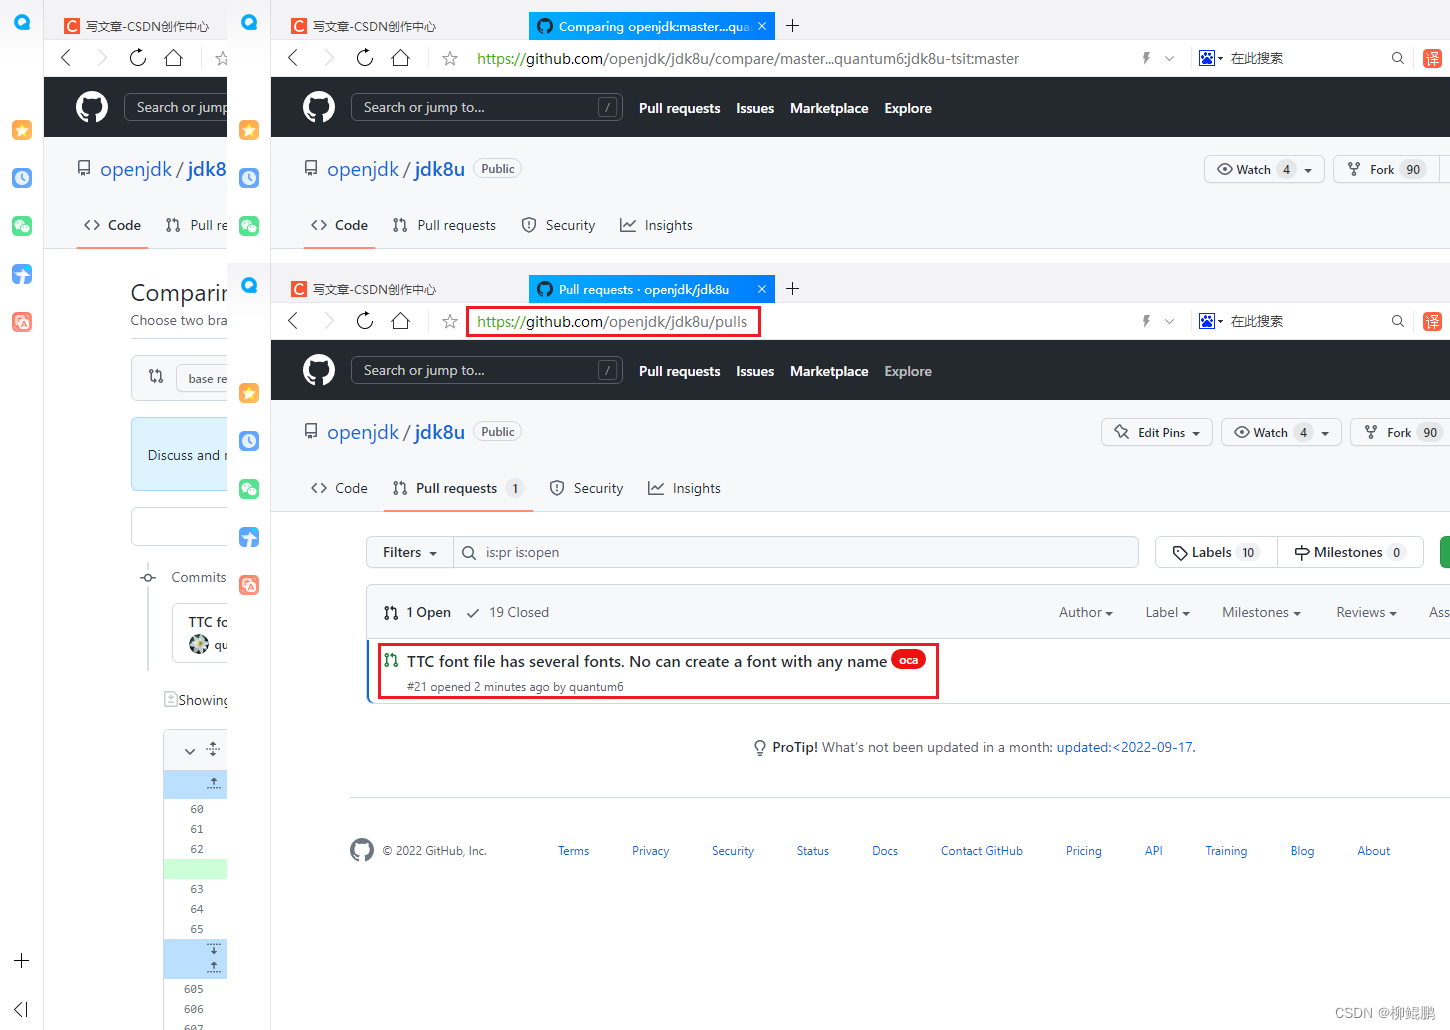Click the red translate icon in the toolbar
1450x1030 pixels.
tap(1432, 321)
